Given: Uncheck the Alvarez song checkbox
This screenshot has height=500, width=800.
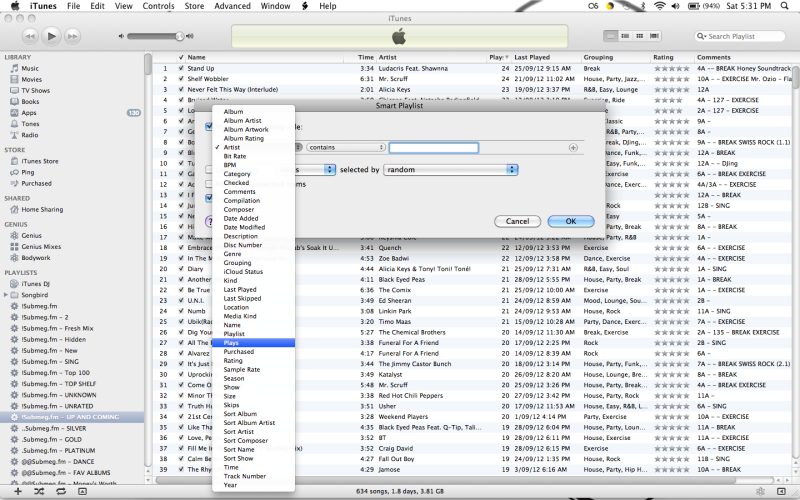Looking at the screenshot, I should [x=181, y=354].
